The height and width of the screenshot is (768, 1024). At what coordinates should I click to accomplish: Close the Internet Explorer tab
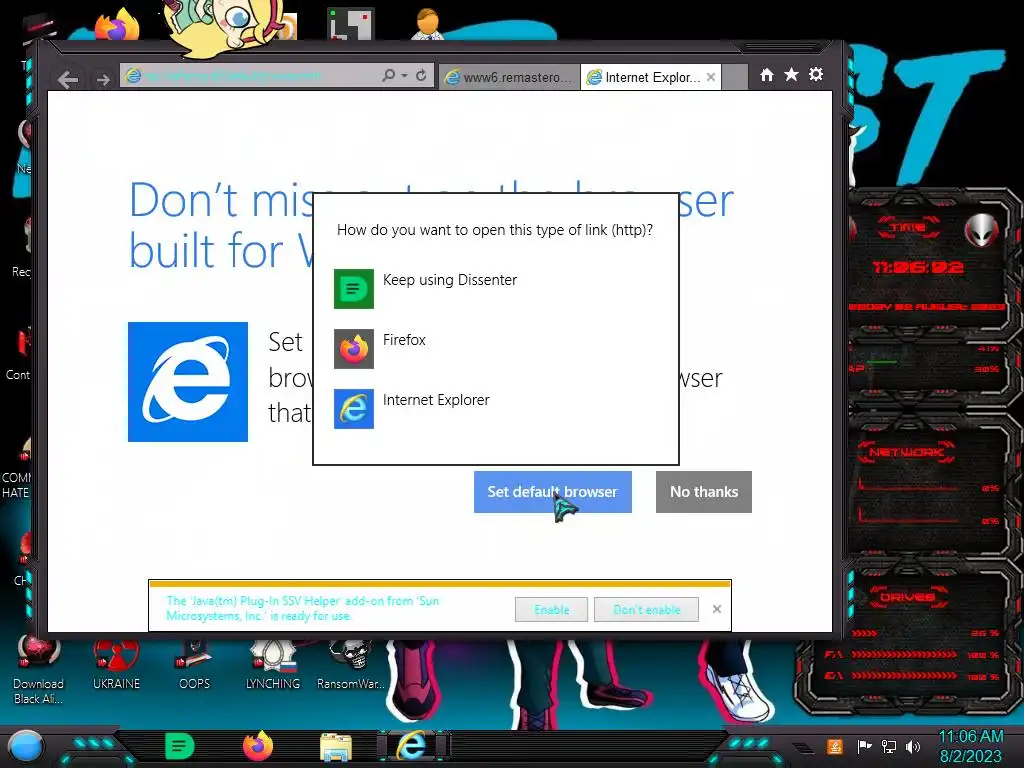[x=711, y=77]
